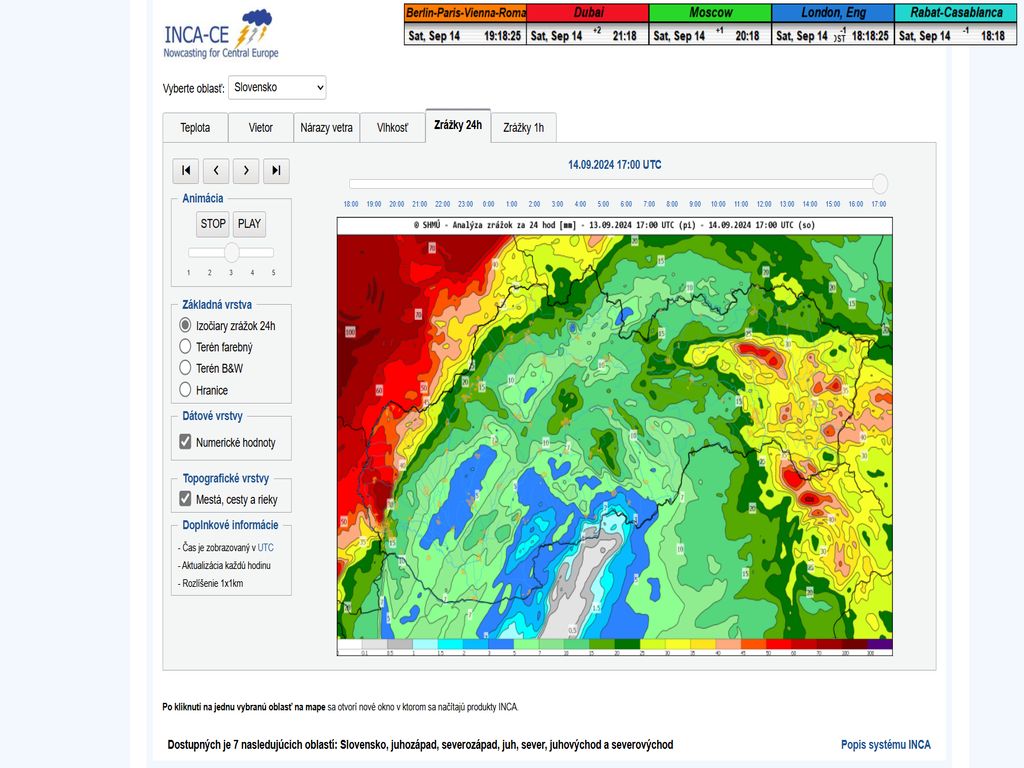
Task: Open the Nárazy vetra tab
Action: (326, 128)
